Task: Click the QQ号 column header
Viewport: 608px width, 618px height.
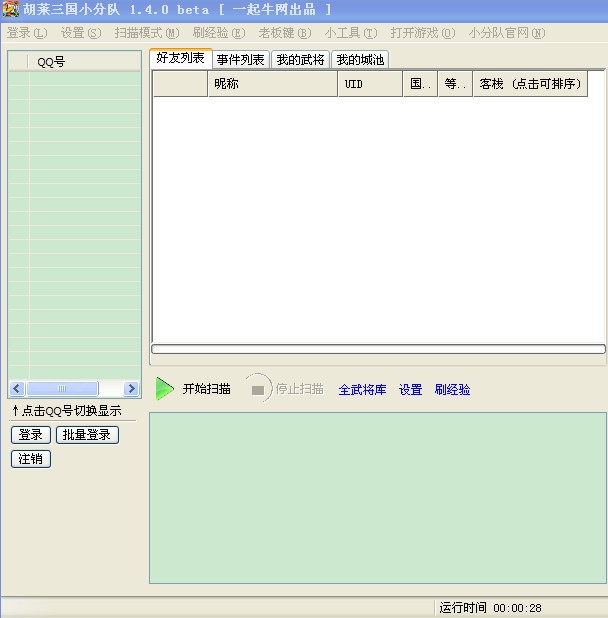Action: [84, 61]
